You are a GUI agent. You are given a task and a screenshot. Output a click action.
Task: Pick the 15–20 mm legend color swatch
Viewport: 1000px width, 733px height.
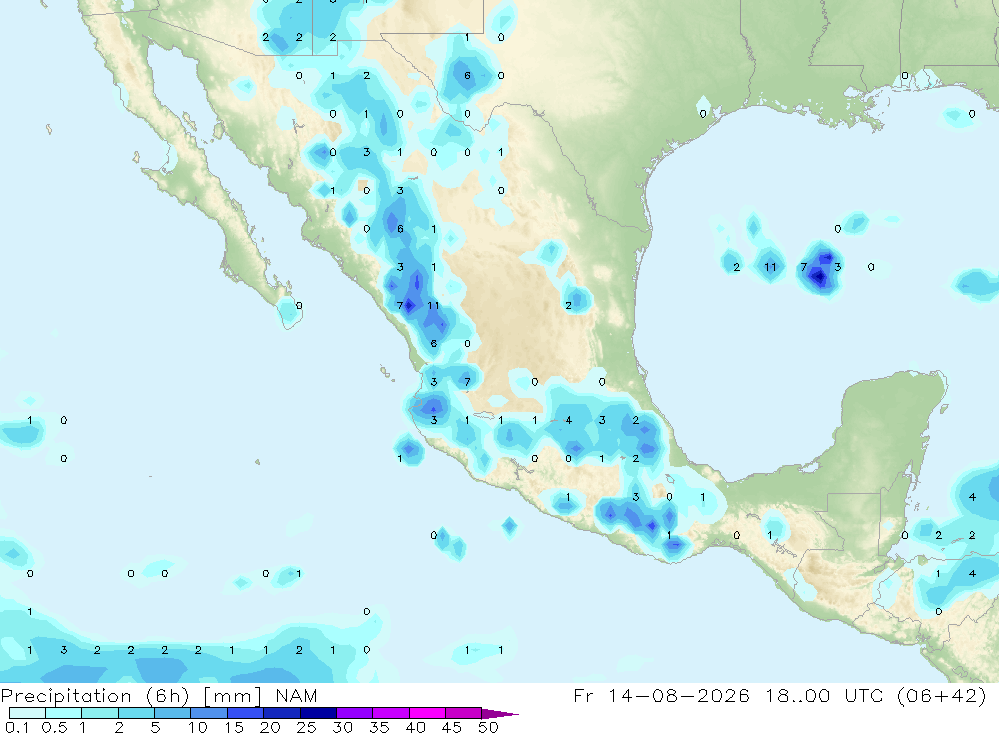coord(246,713)
